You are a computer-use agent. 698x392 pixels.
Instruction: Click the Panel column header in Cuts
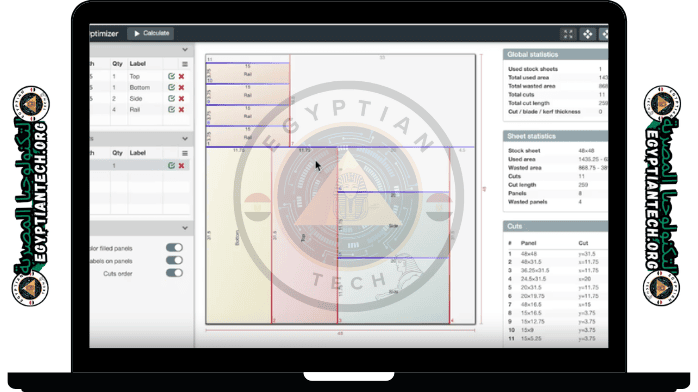[x=528, y=243]
